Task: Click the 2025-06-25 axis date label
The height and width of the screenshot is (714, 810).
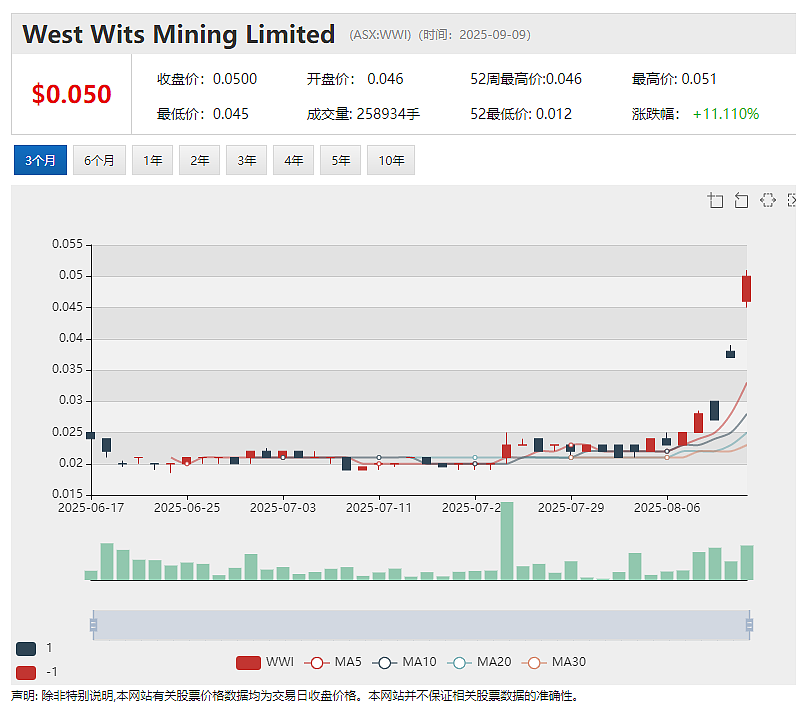Action: click(187, 508)
